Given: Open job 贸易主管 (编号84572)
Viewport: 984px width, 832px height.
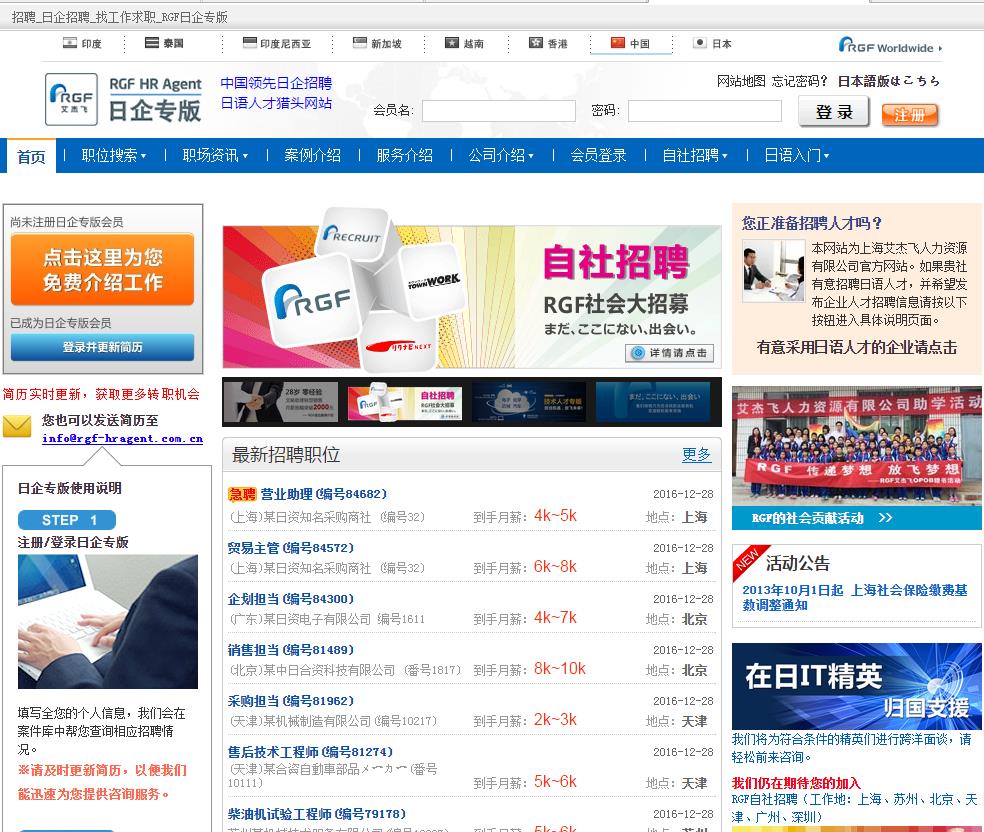Looking at the screenshot, I should tap(291, 548).
